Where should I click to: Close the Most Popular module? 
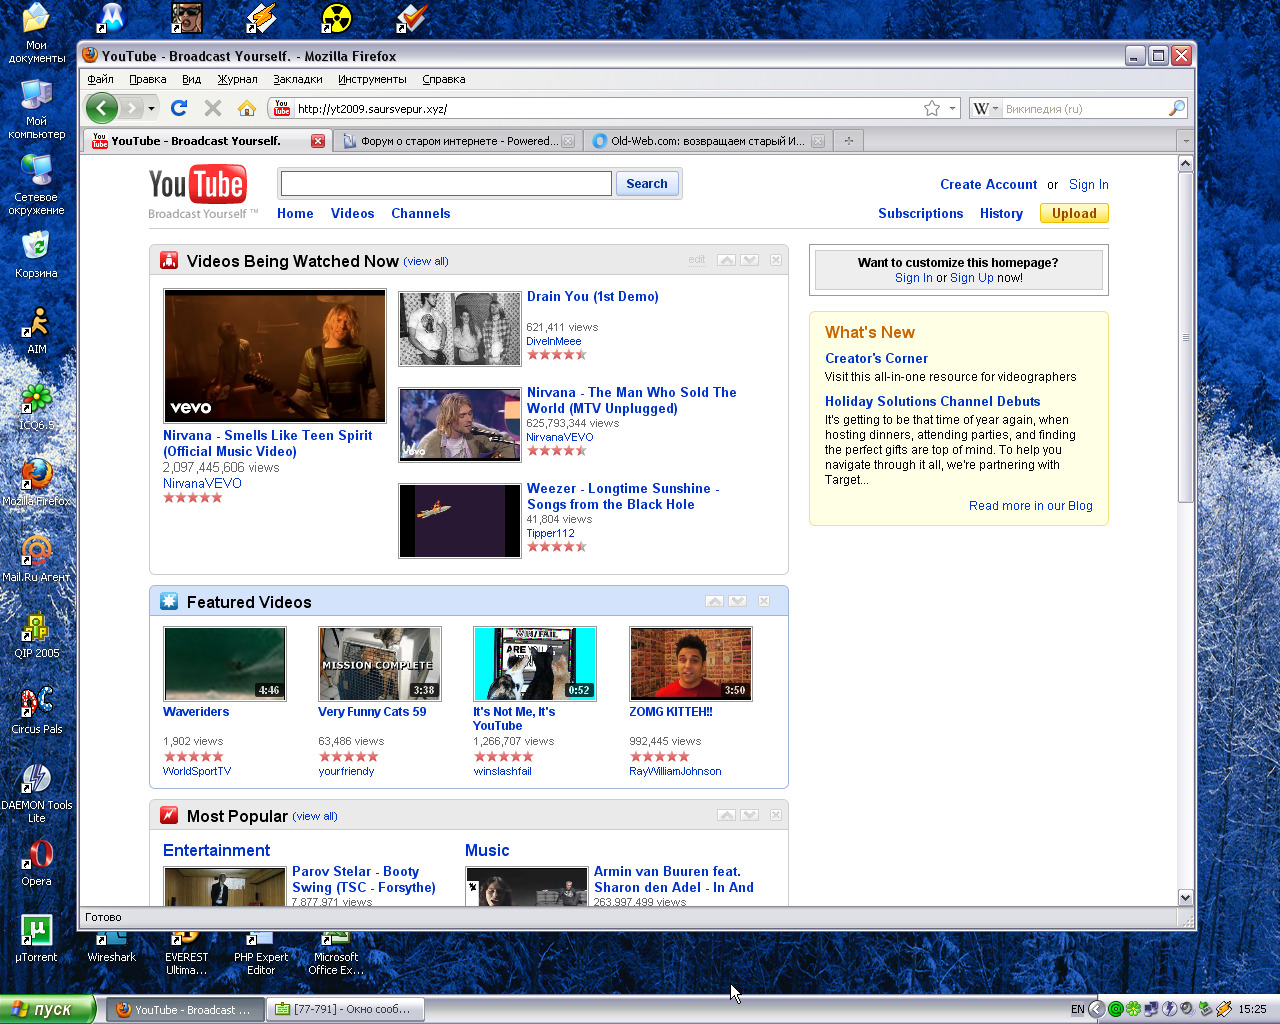776,815
